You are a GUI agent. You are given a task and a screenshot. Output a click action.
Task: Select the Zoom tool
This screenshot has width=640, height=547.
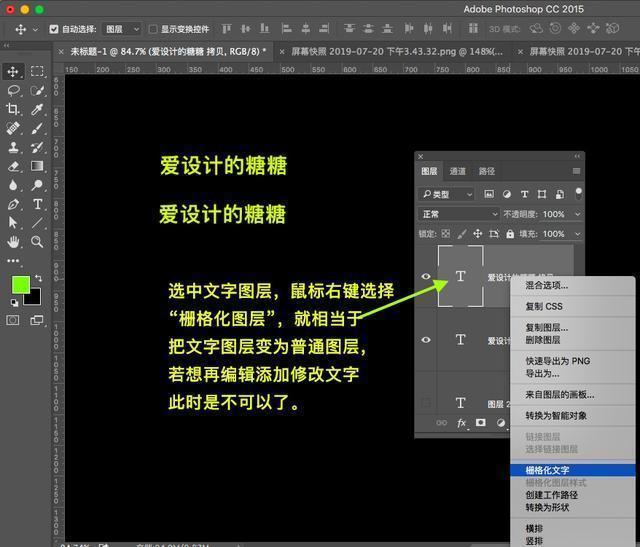[37, 242]
